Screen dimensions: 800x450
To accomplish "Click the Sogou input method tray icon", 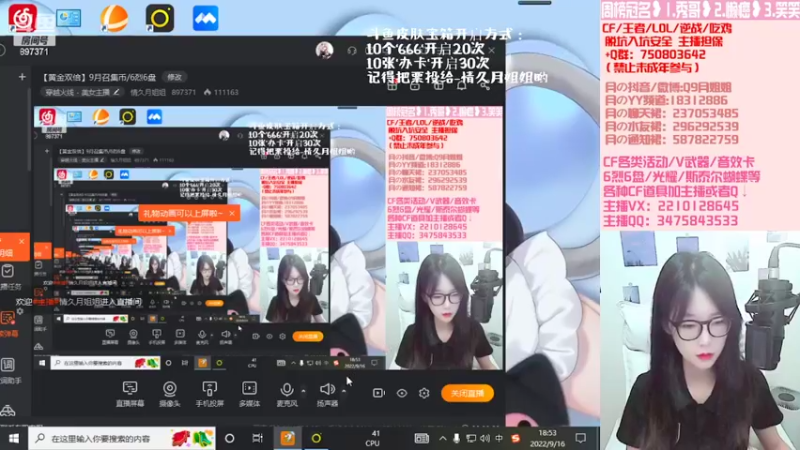I will point(515,438).
